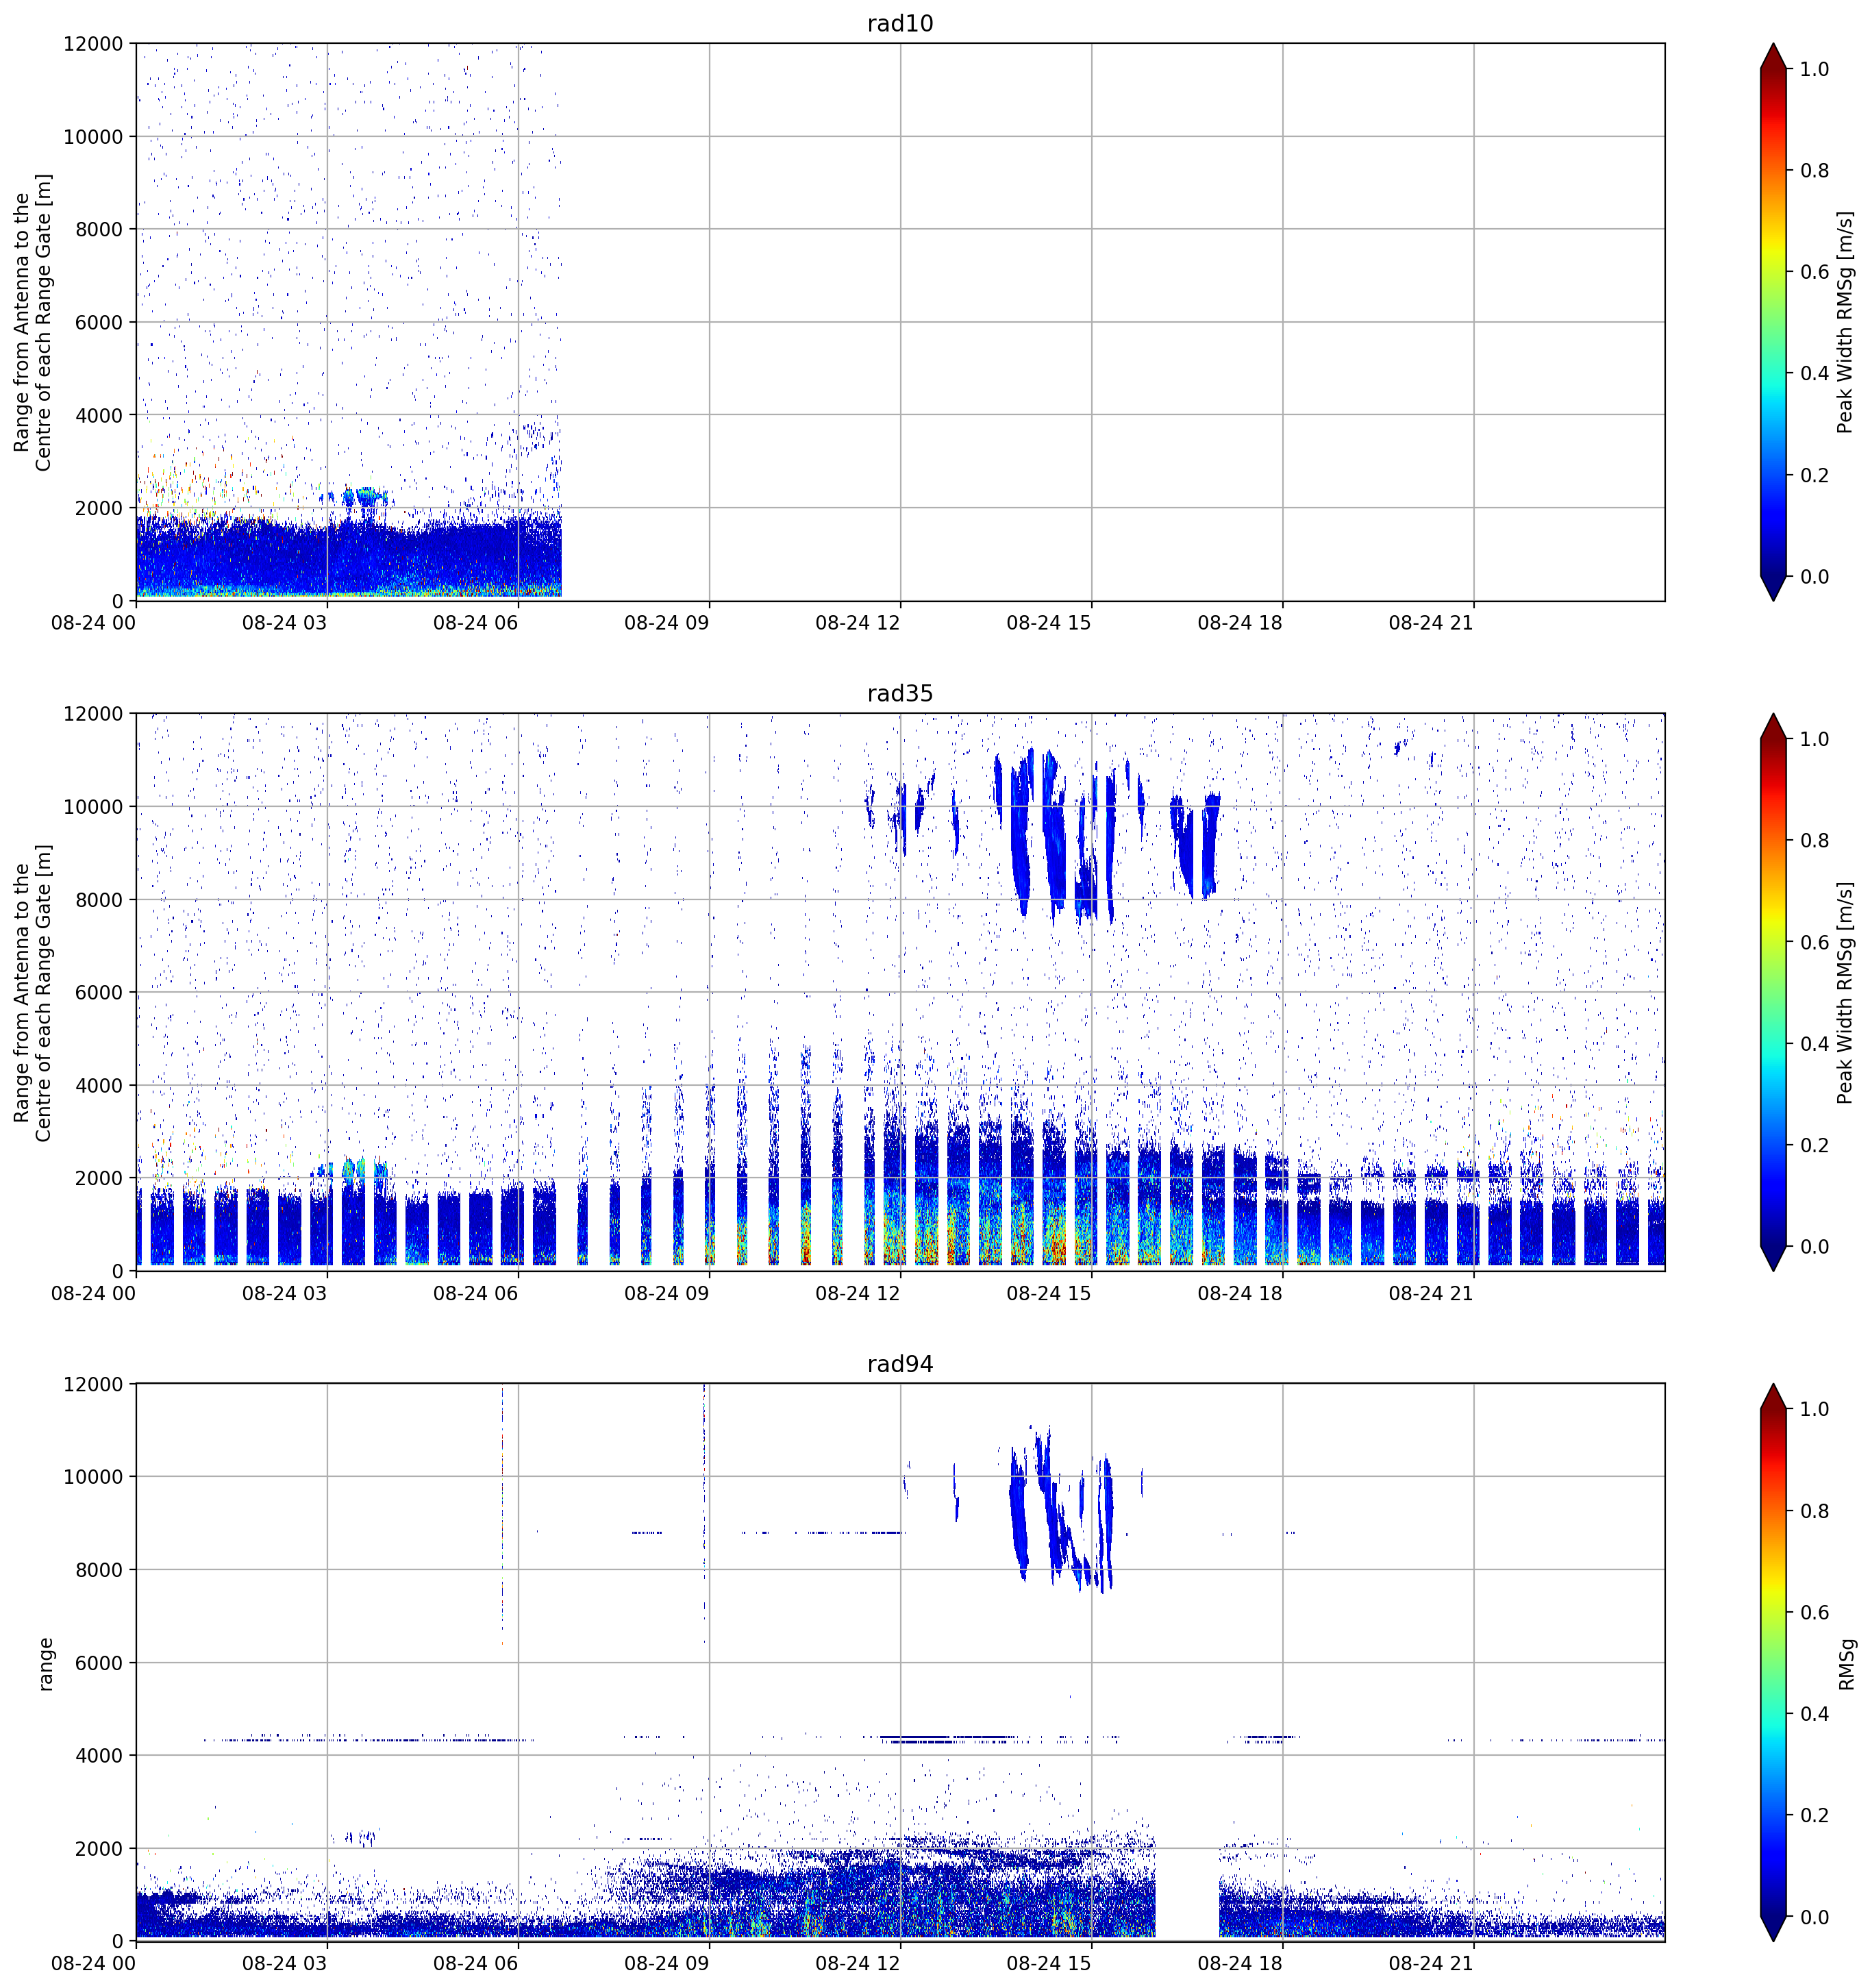1870x1988 pixels.
Task: Click the 4000 y-tick of rad10
Action: [x=99, y=415]
